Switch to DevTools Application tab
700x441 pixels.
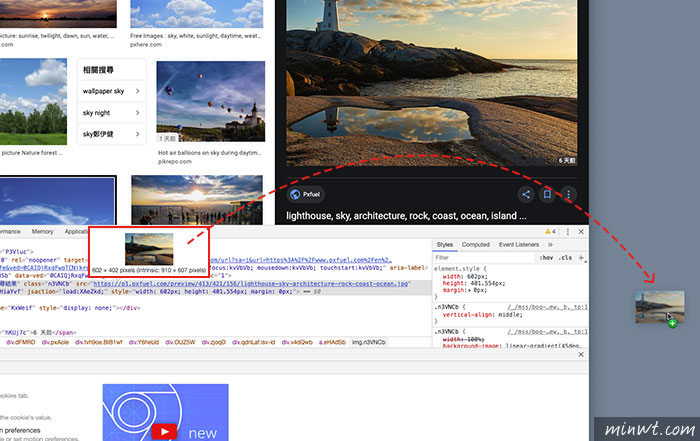point(76,231)
